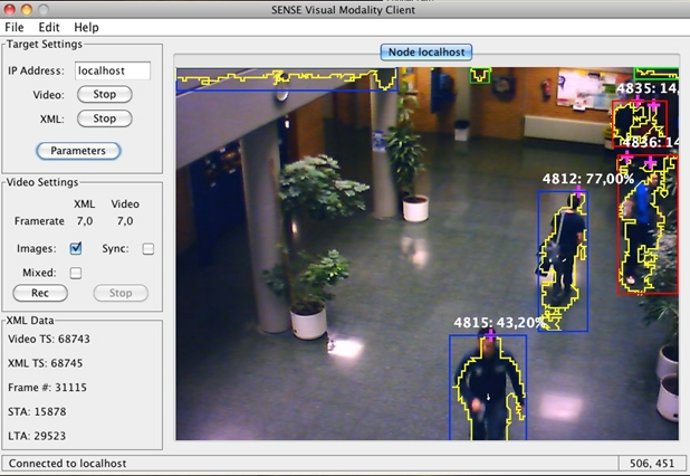Open the File menu
This screenshot has width=690, height=476.
(14, 27)
